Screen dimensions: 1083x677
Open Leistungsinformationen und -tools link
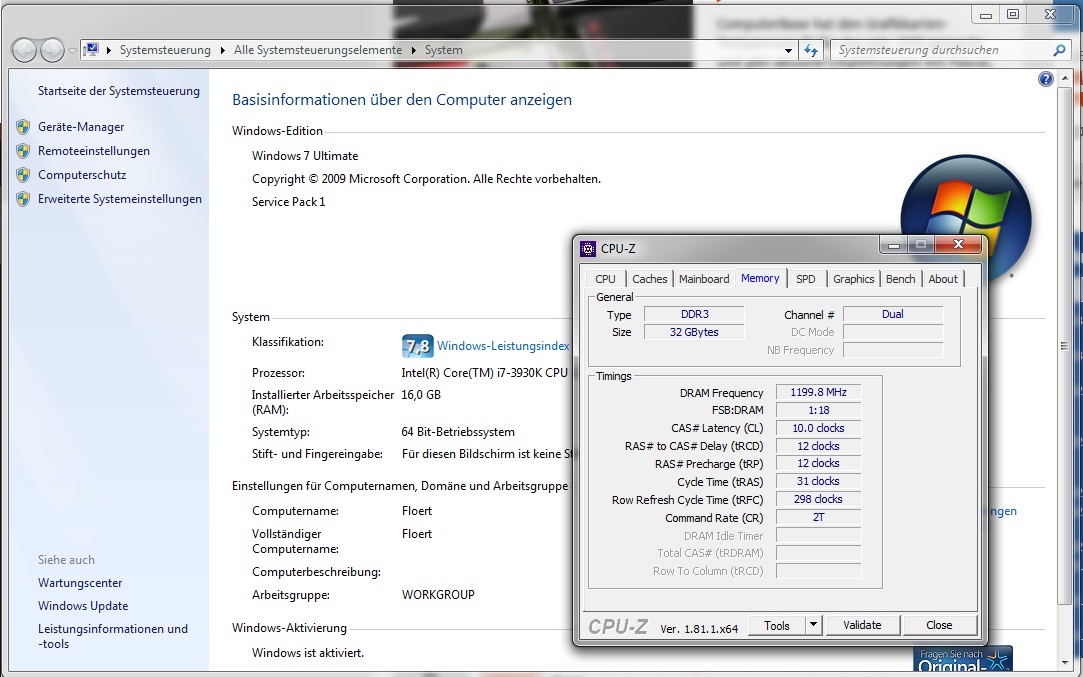click(113, 636)
